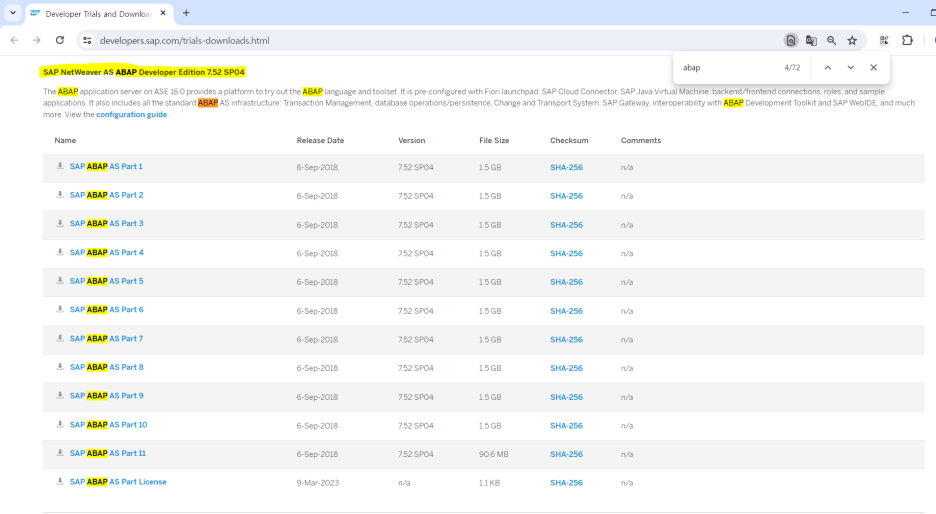Click download icon for ABAP AS Part 5
The image size is (936, 514).
[60, 281]
